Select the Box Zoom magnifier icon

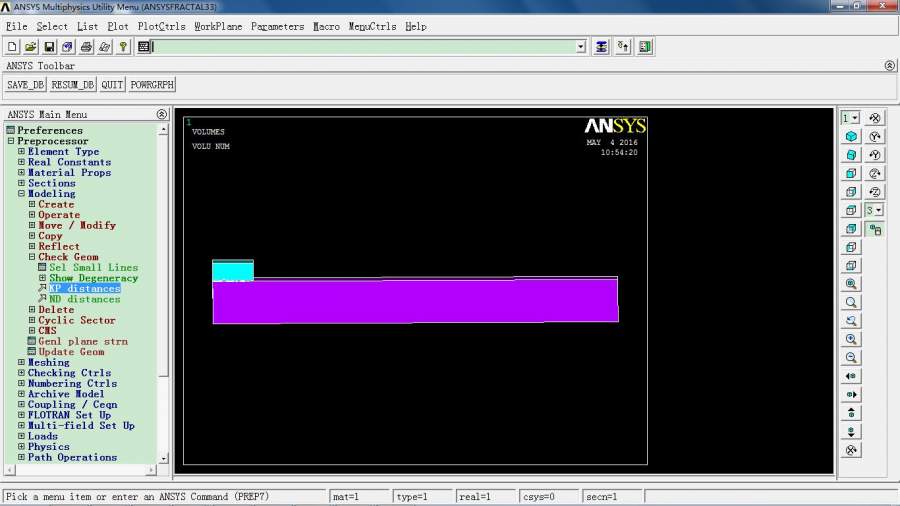coord(851,302)
